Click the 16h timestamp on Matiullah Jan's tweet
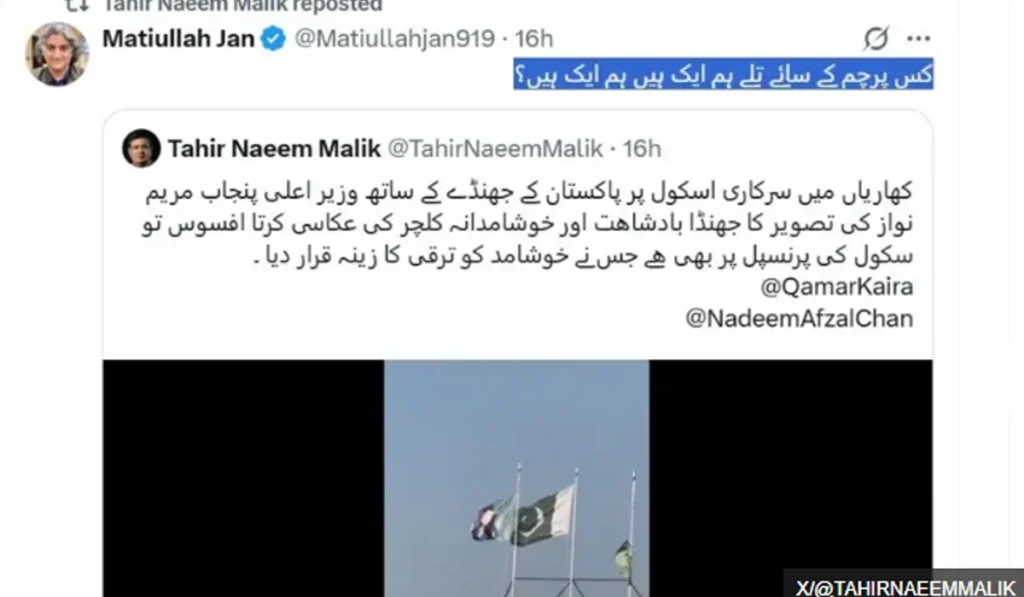 click(534, 39)
